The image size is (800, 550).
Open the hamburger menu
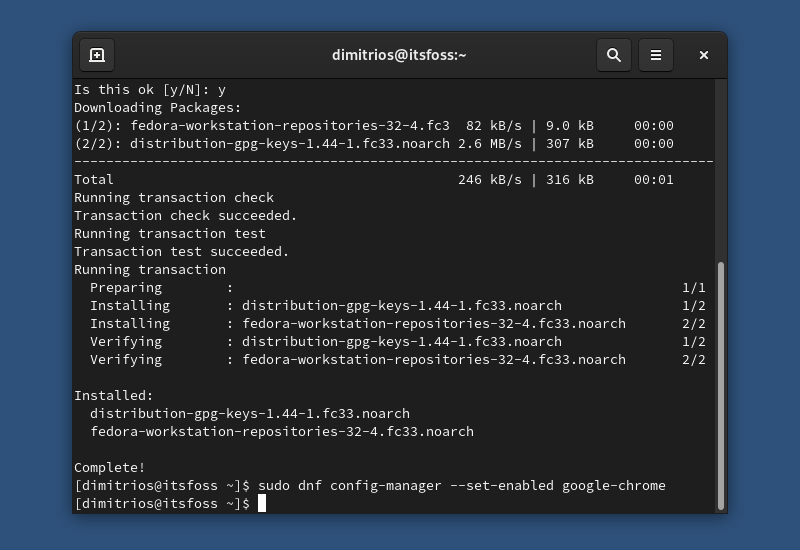coord(656,55)
